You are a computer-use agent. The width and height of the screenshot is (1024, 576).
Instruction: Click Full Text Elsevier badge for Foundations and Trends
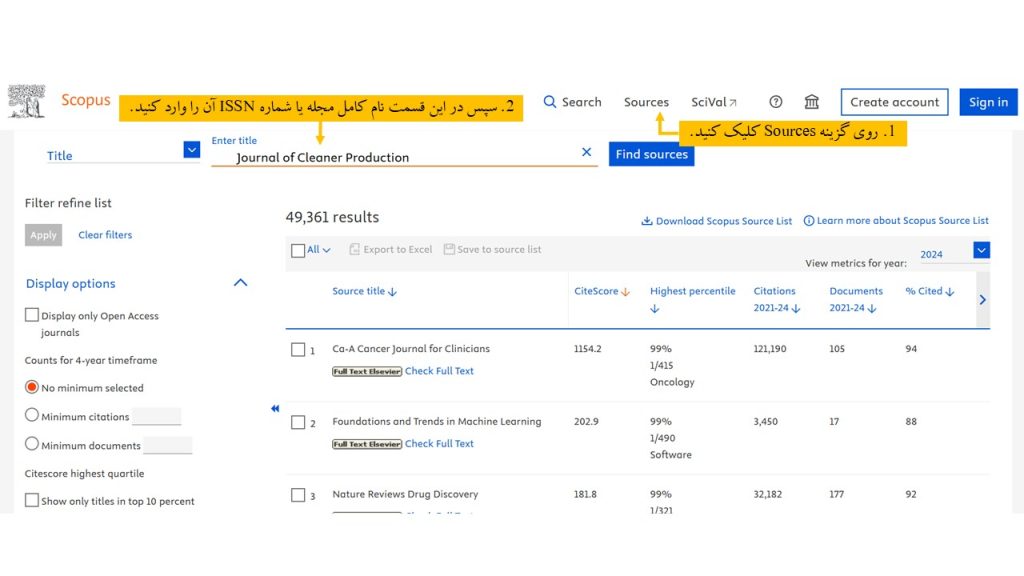[x=367, y=444]
